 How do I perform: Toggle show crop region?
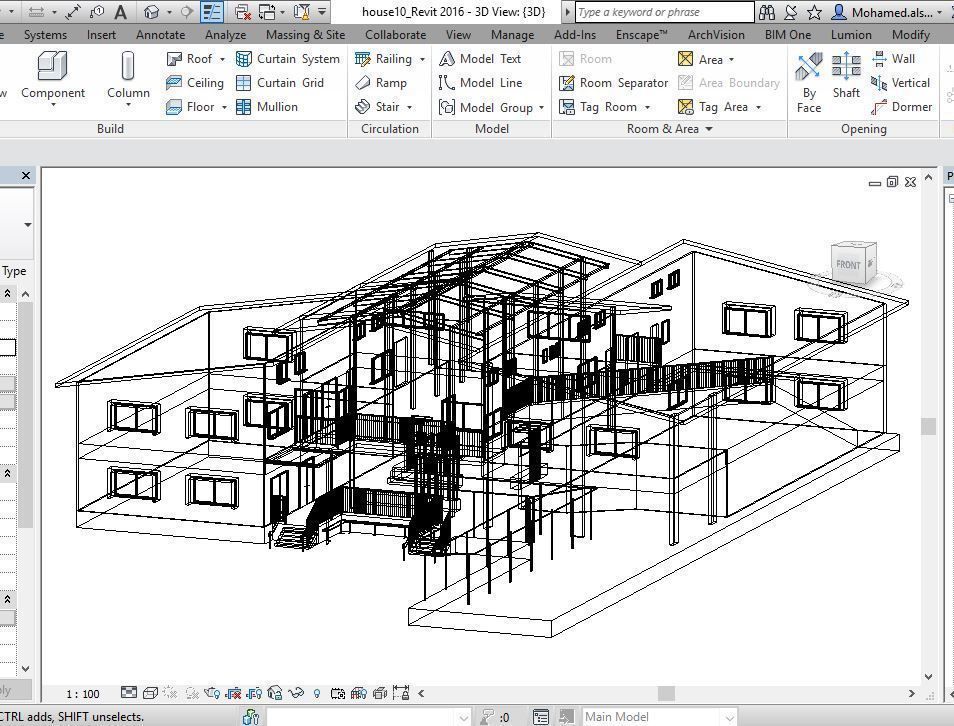(x=254, y=693)
